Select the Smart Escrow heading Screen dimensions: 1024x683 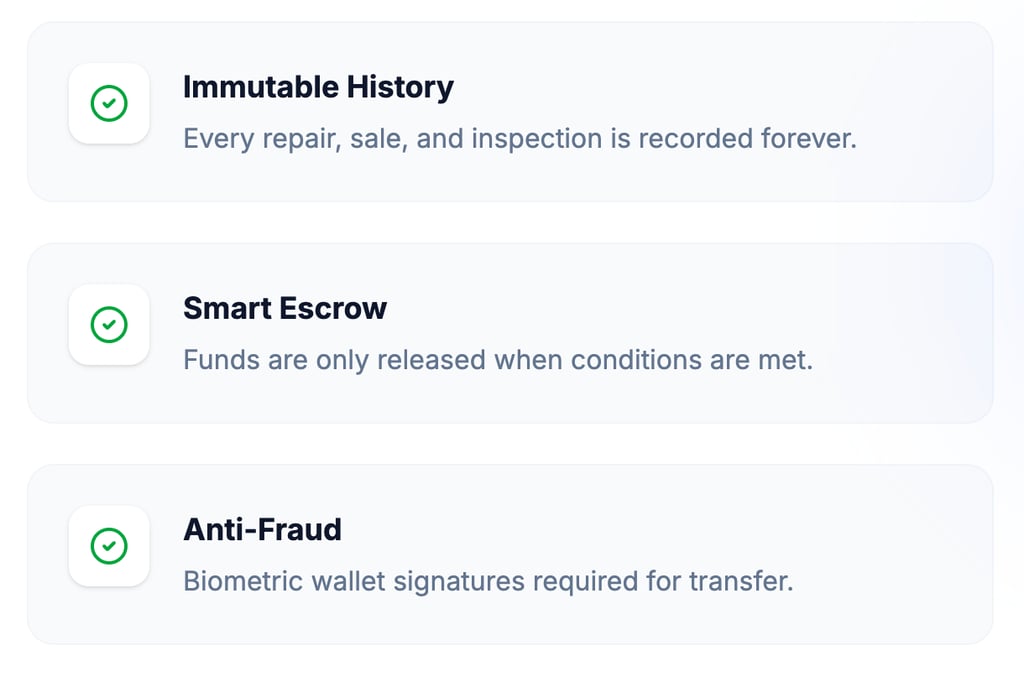(x=285, y=308)
